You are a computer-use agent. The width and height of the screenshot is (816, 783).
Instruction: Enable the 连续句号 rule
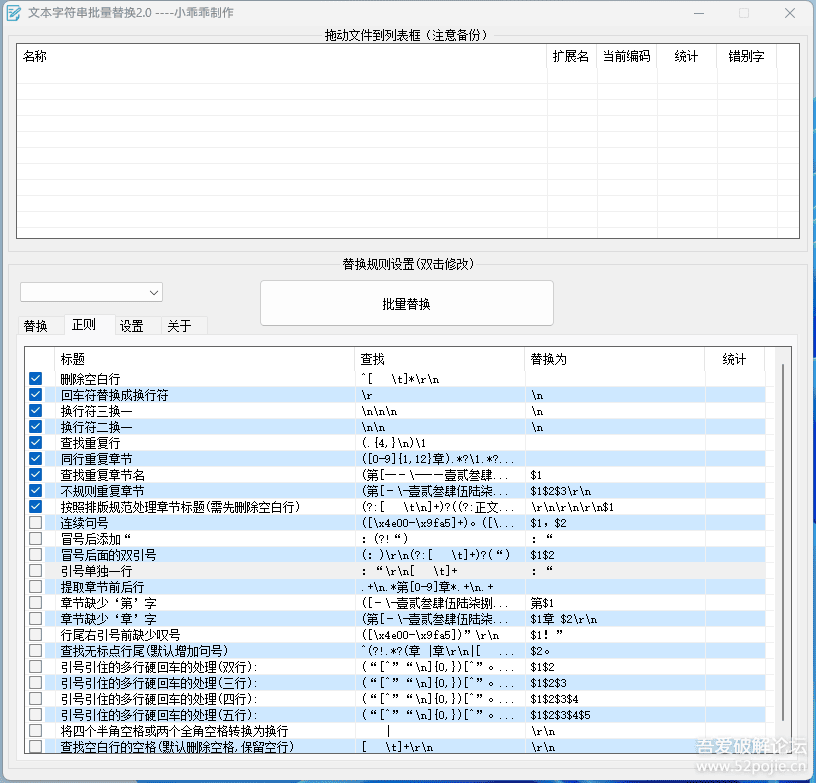click(x=36, y=522)
